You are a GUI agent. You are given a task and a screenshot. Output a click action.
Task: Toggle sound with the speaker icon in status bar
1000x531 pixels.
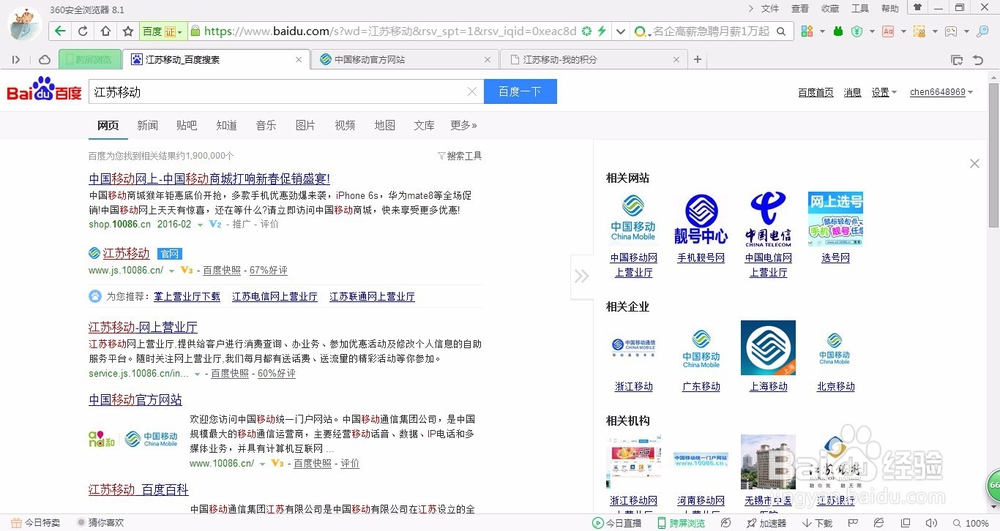[x=930, y=523]
